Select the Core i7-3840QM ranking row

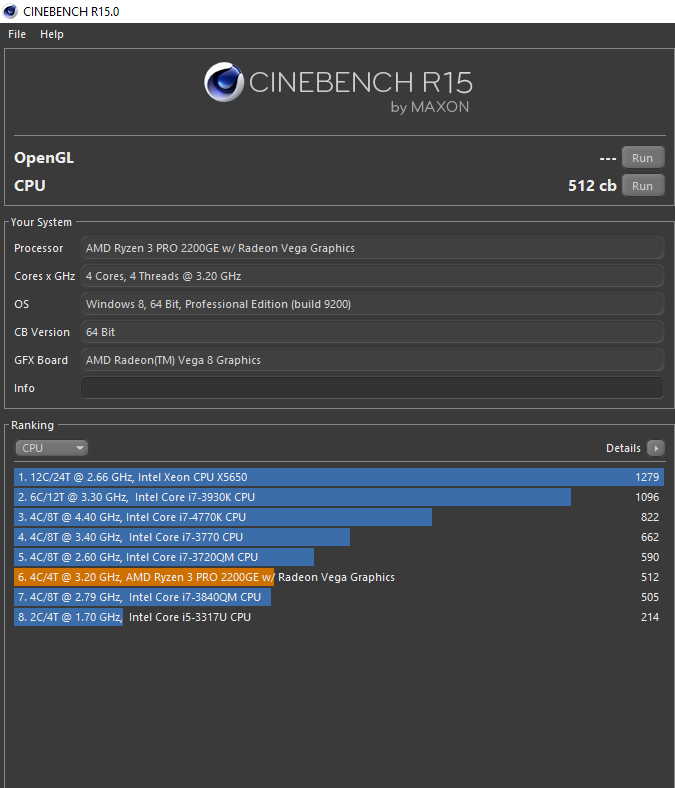pyautogui.click(x=339, y=597)
